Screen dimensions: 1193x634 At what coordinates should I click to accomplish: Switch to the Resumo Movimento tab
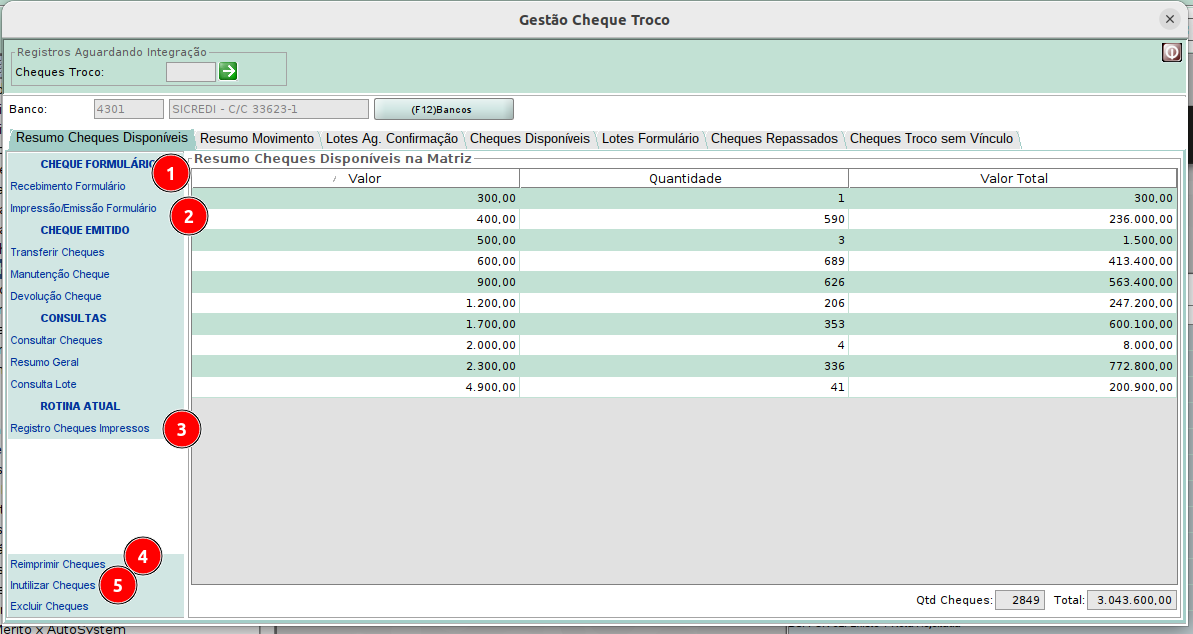256,139
